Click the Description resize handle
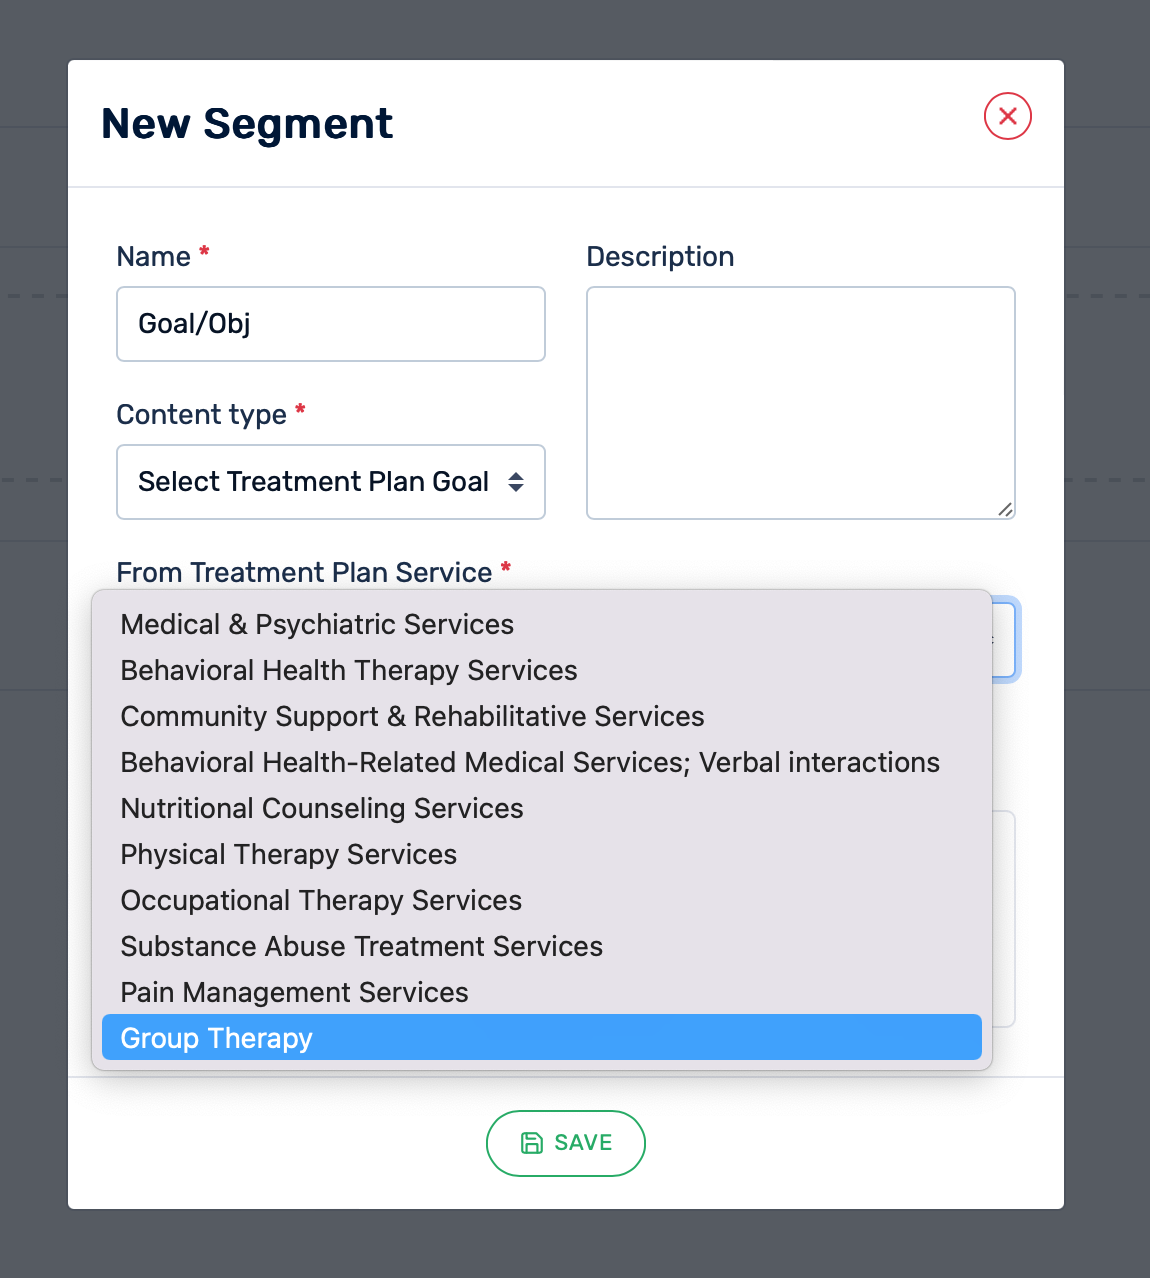The height and width of the screenshot is (1278, 1150). 1006,510
